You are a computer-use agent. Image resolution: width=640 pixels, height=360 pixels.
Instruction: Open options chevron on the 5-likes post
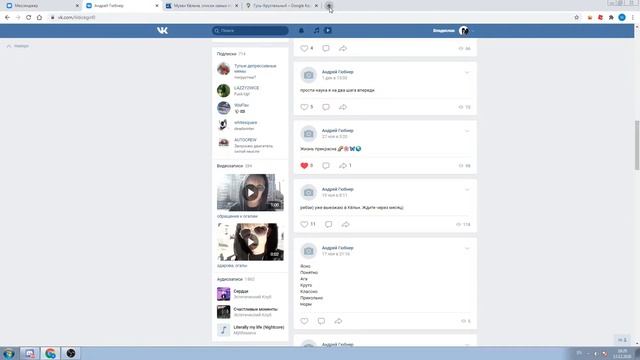click(x=467, y=73)
